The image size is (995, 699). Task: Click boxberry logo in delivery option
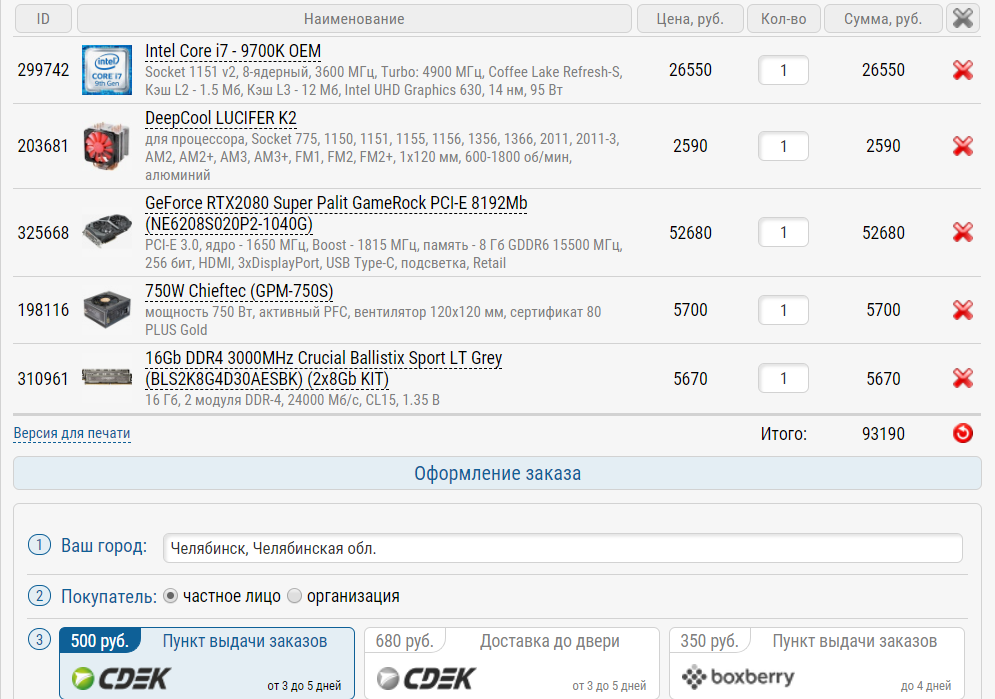(738, 677)
